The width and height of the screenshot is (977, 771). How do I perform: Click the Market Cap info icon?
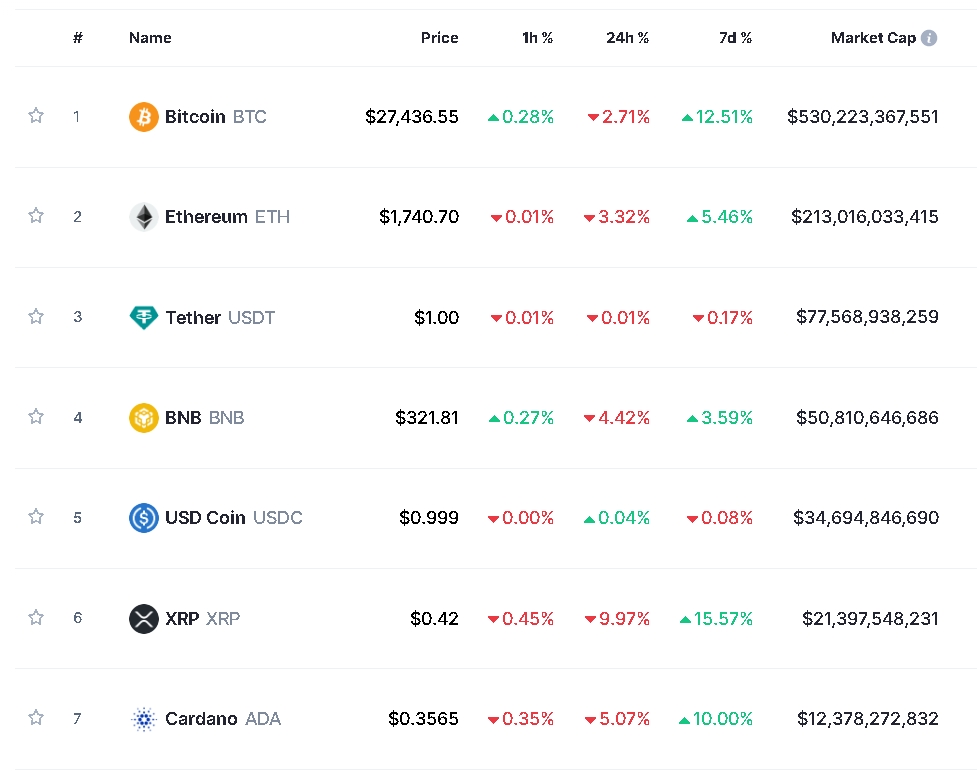point(929,38)
